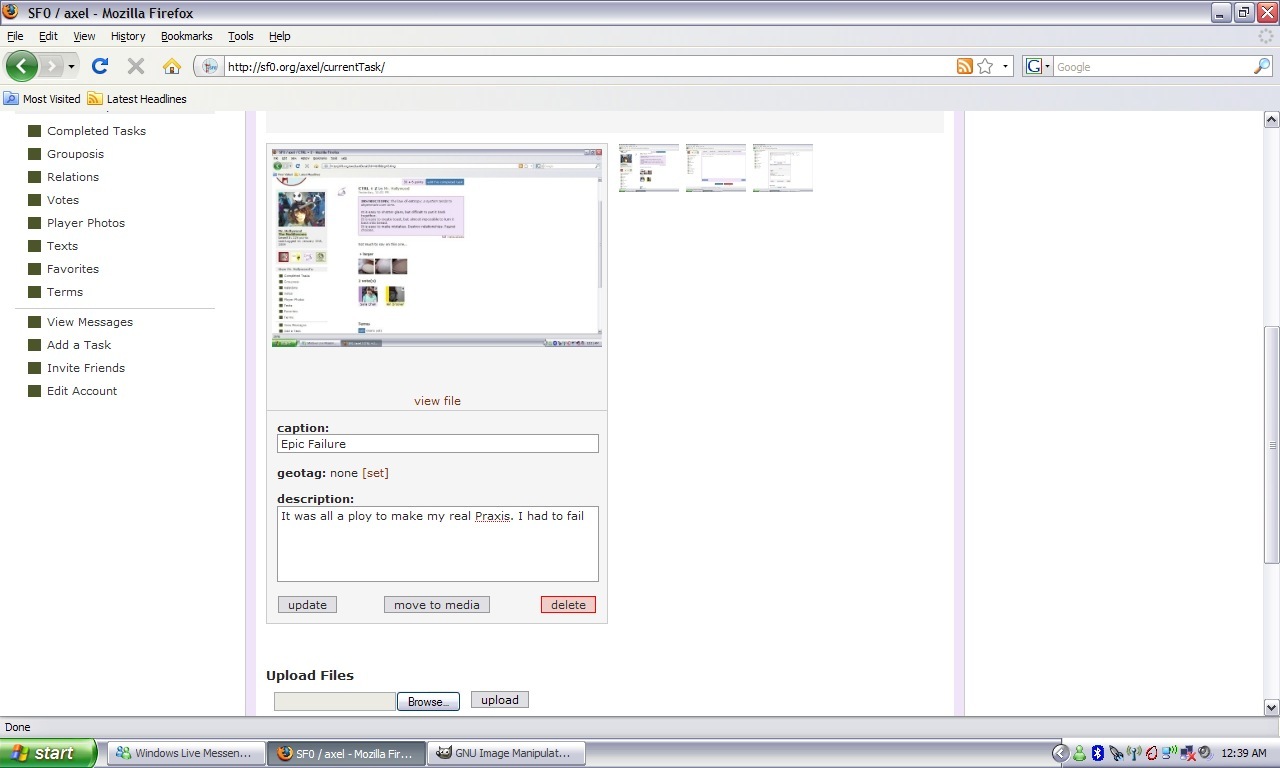The height and width of the screenshot is (768, 1280).
Task: Click the Firefox back arrow button
Action: [x=21, y=67]
